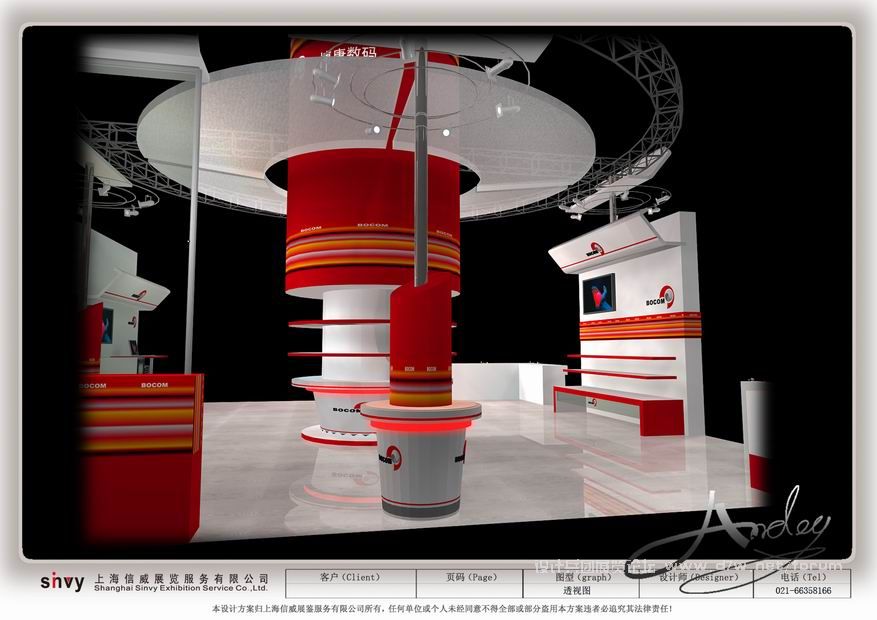Click the sinvy company logo
This screenshot has height=620, width=877.
pyautogui.click(x=62, y=582)
